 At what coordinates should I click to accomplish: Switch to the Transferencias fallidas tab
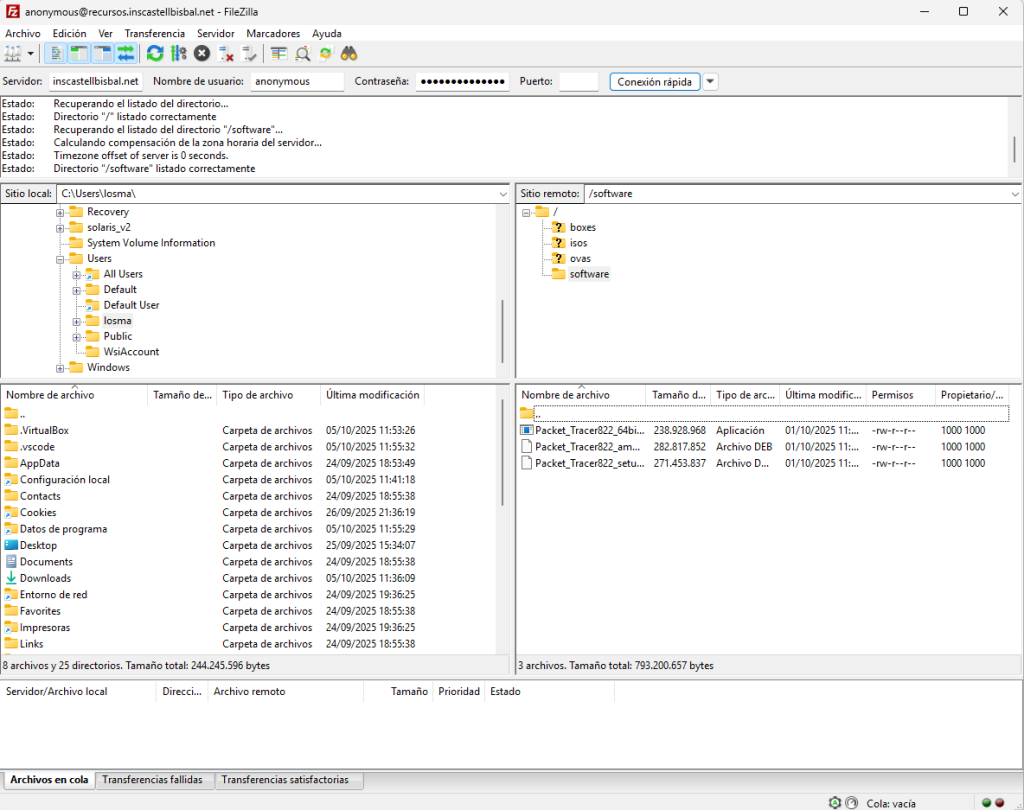pyautogui.click(x=152, y=780)
